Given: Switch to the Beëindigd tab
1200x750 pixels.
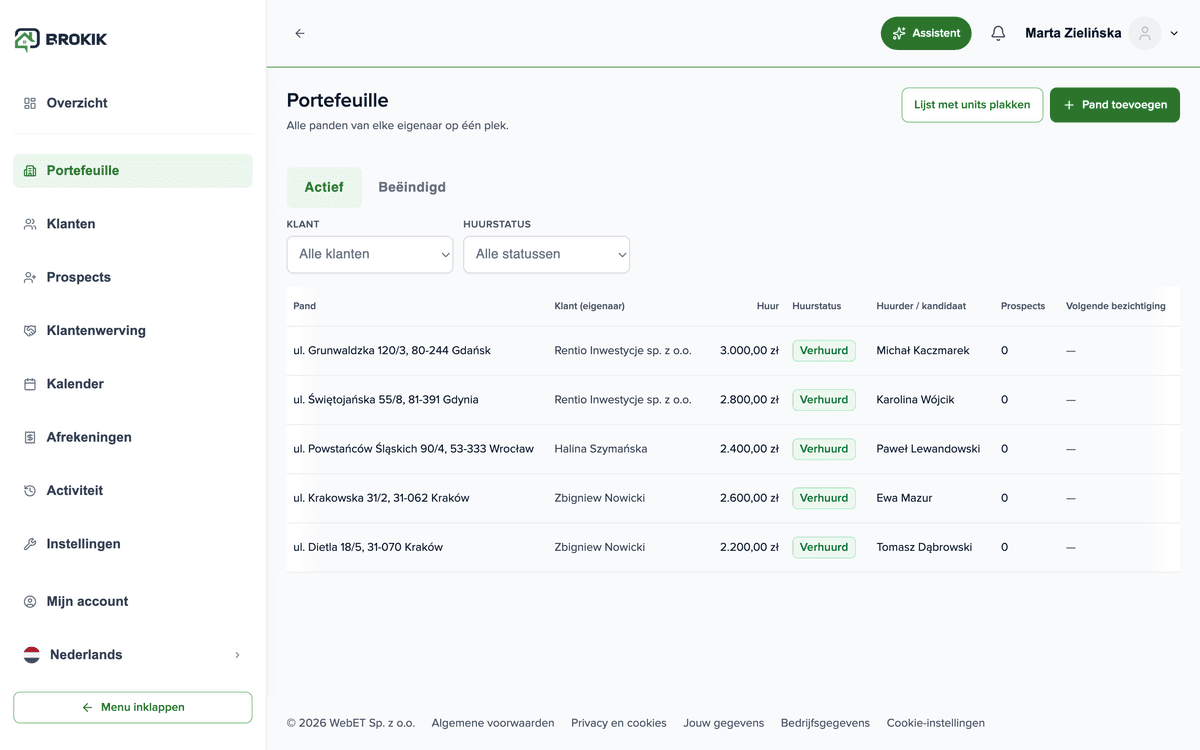Looking at the screenshot, I should click(412, 187).
